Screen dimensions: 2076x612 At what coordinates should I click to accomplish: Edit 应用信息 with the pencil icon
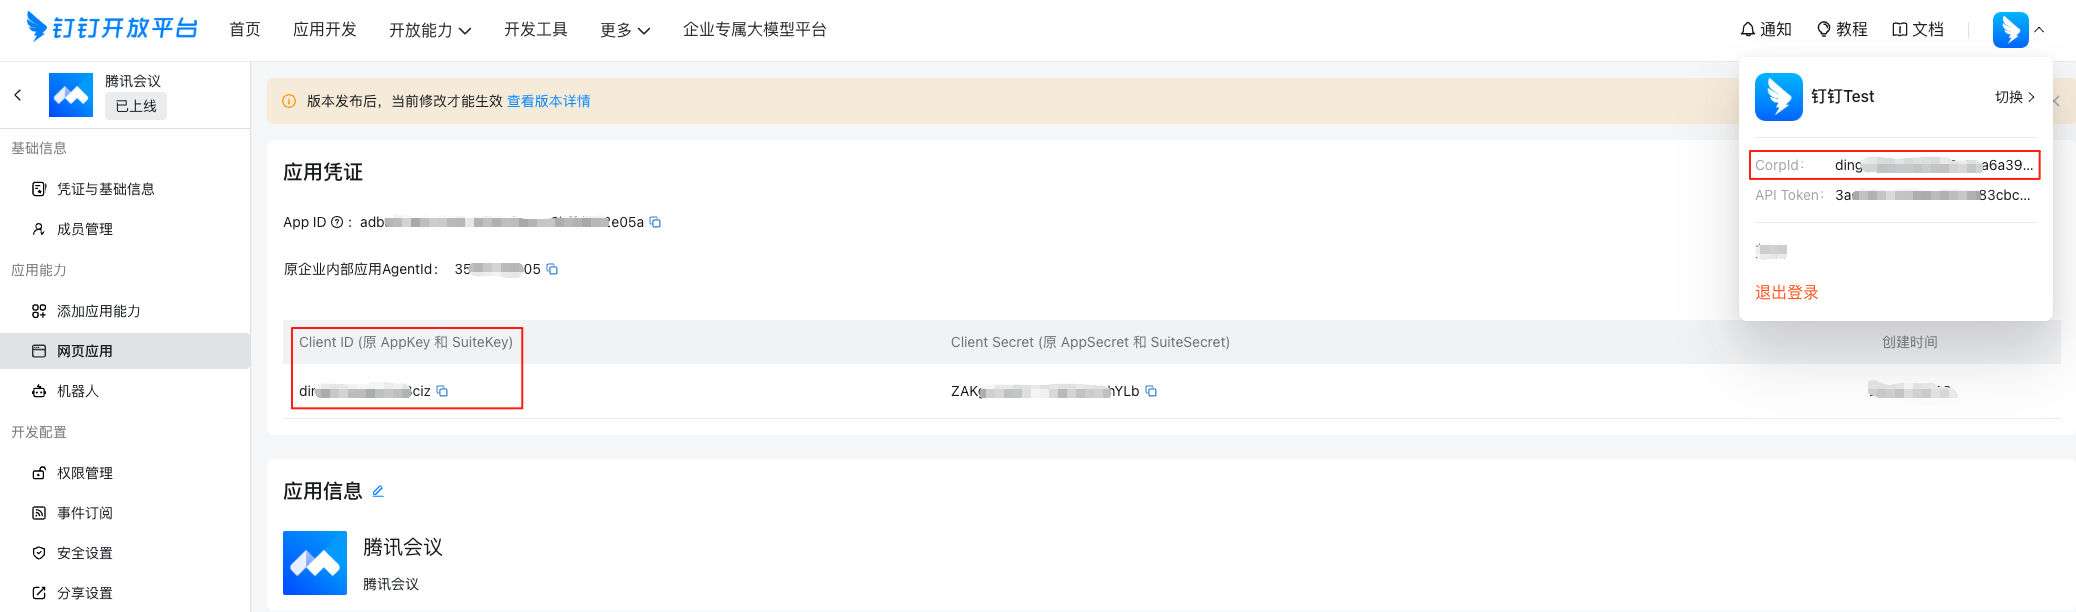coord(378,491)
